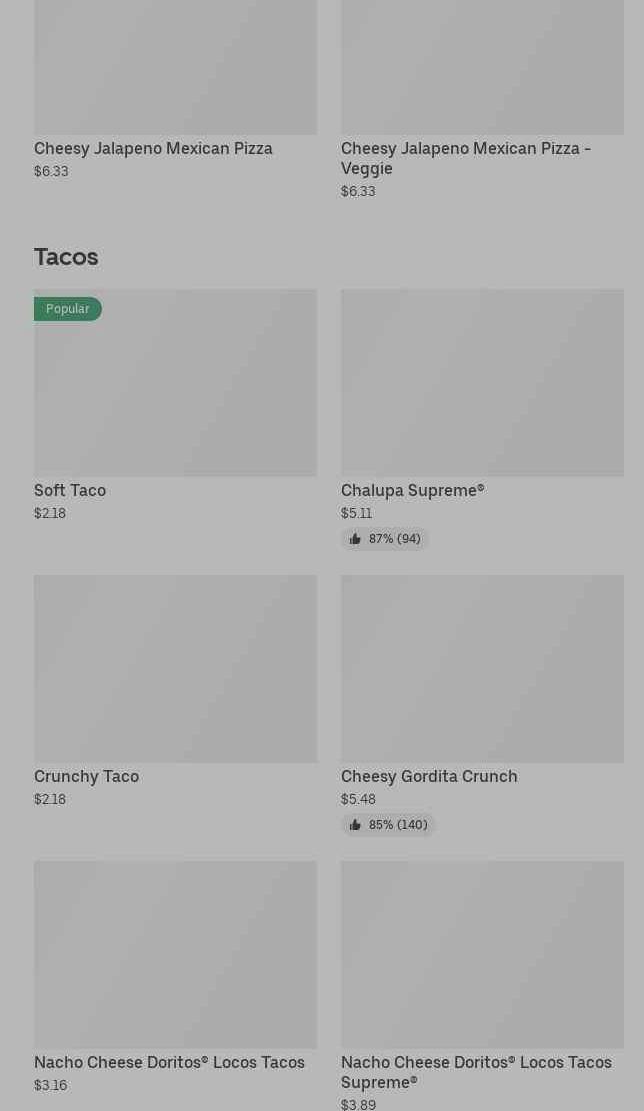Click thumbs-up icon under Cheesy Gordita Crunch
Viewport: 644px width, 1111px height.
pos(355,825)
